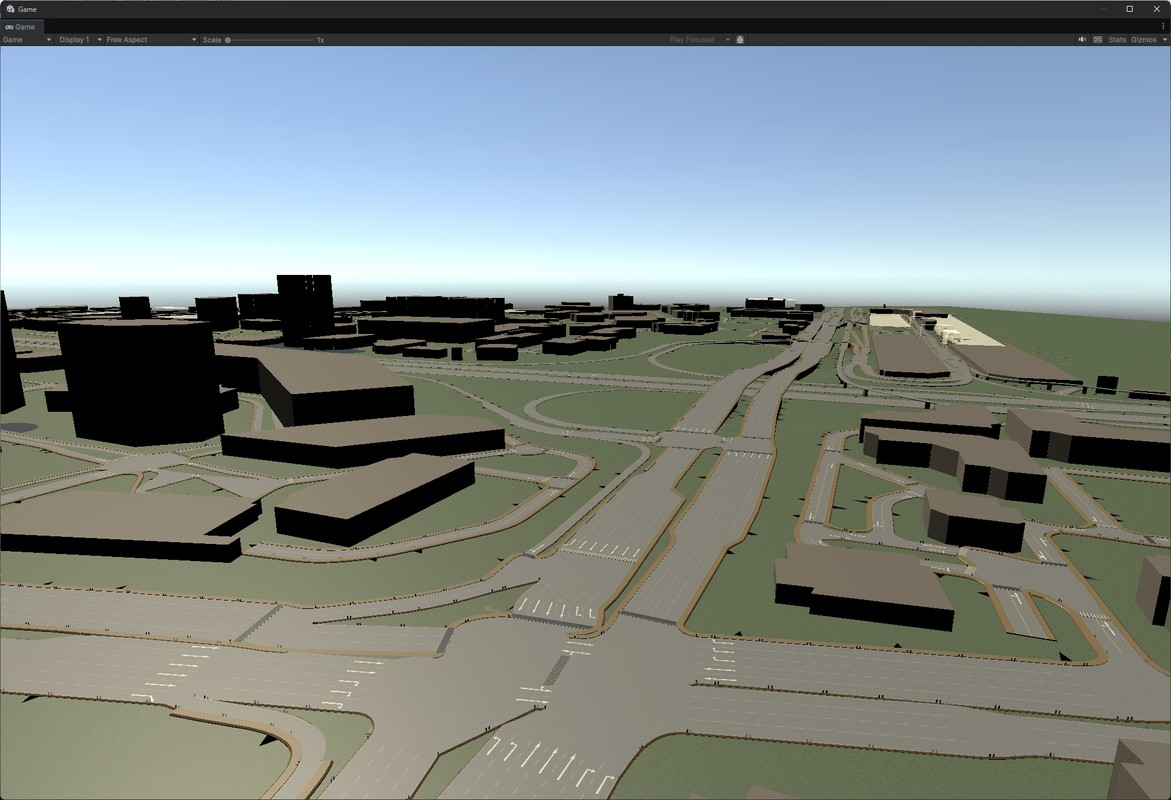Screen dimensions: 1171x800
Task: Mute audio with the speaker icon
Action: 1082,40
